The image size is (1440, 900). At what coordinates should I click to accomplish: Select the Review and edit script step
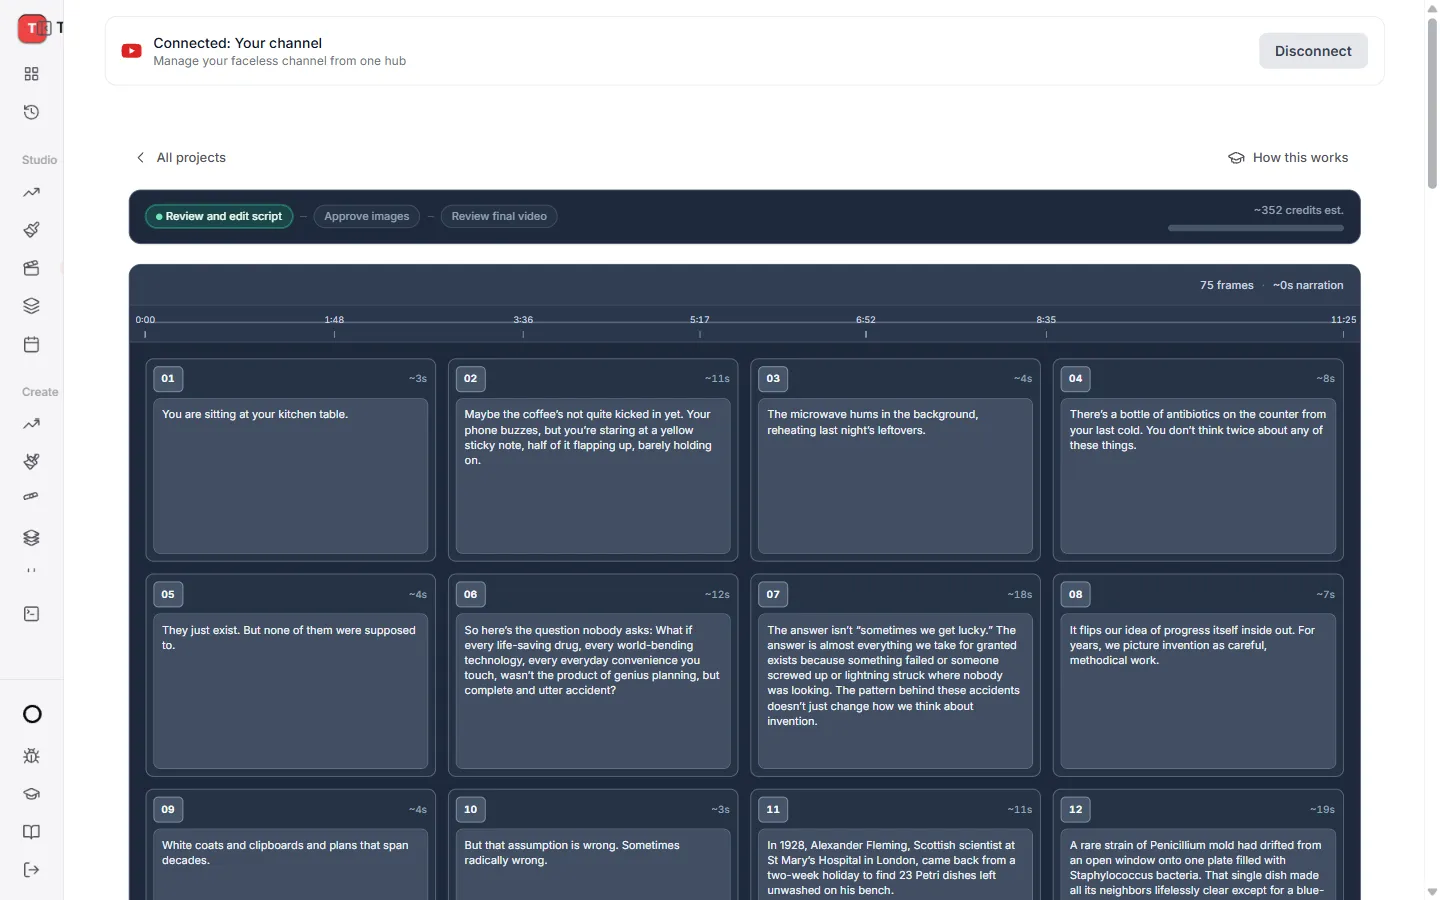219,216
